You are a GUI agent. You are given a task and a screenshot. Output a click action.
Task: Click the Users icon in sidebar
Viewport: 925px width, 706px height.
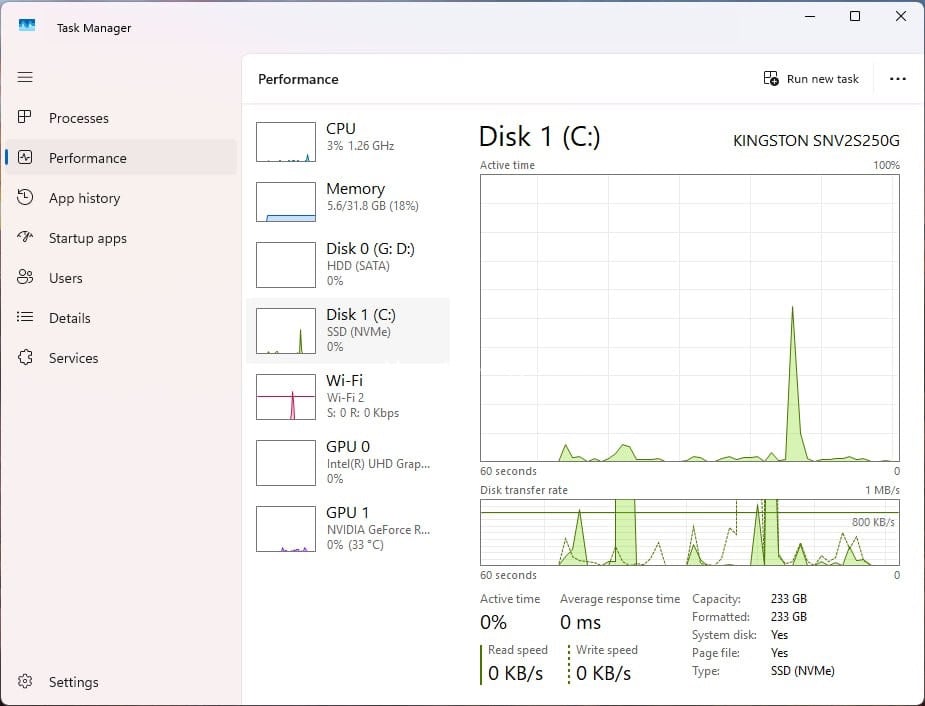tap(26, 278)
